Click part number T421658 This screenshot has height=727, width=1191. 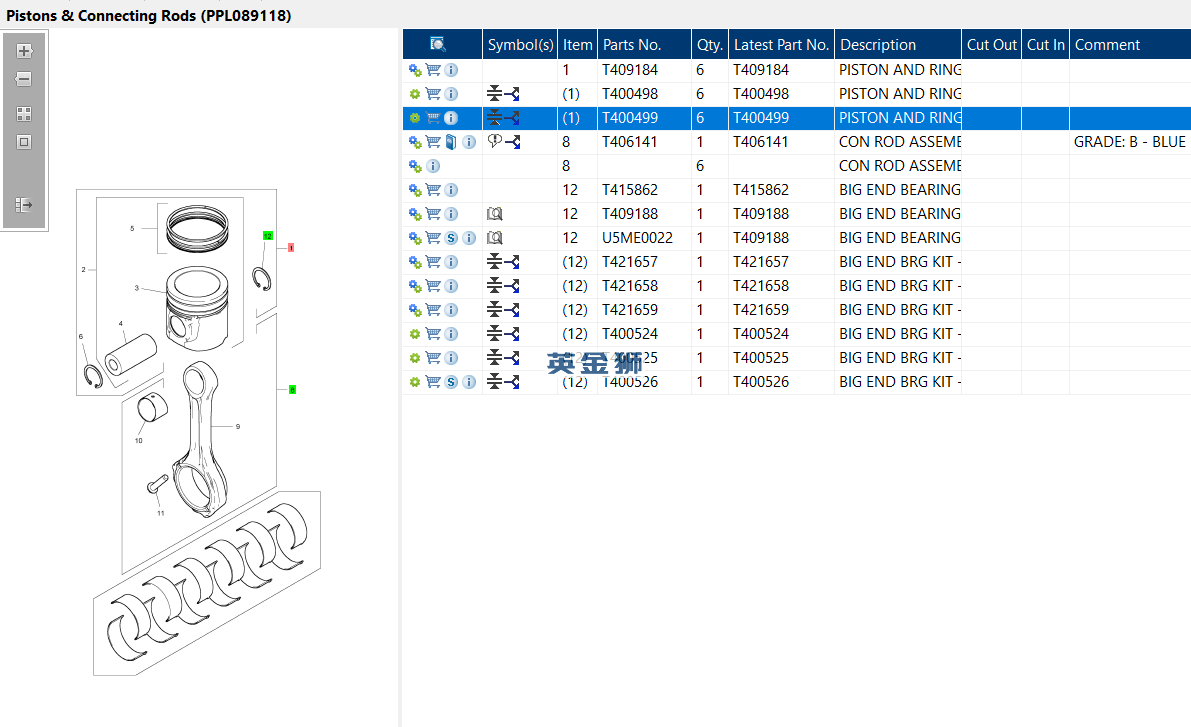click(630, 286)
